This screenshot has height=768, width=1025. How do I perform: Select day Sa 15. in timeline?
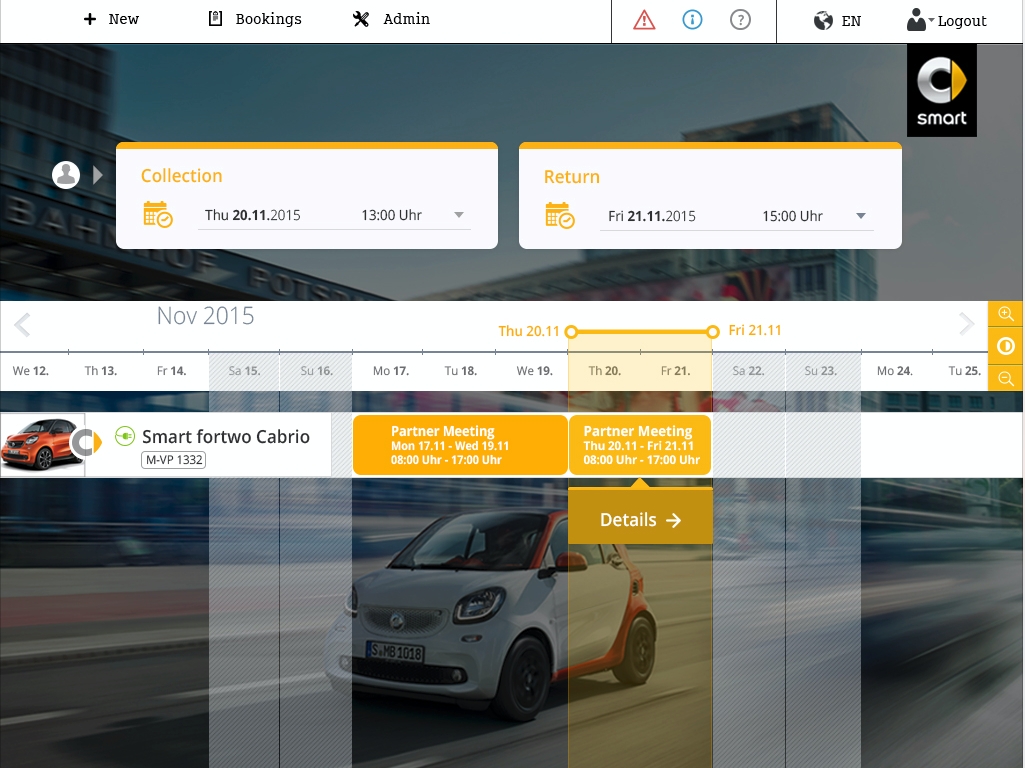(244, 371)
